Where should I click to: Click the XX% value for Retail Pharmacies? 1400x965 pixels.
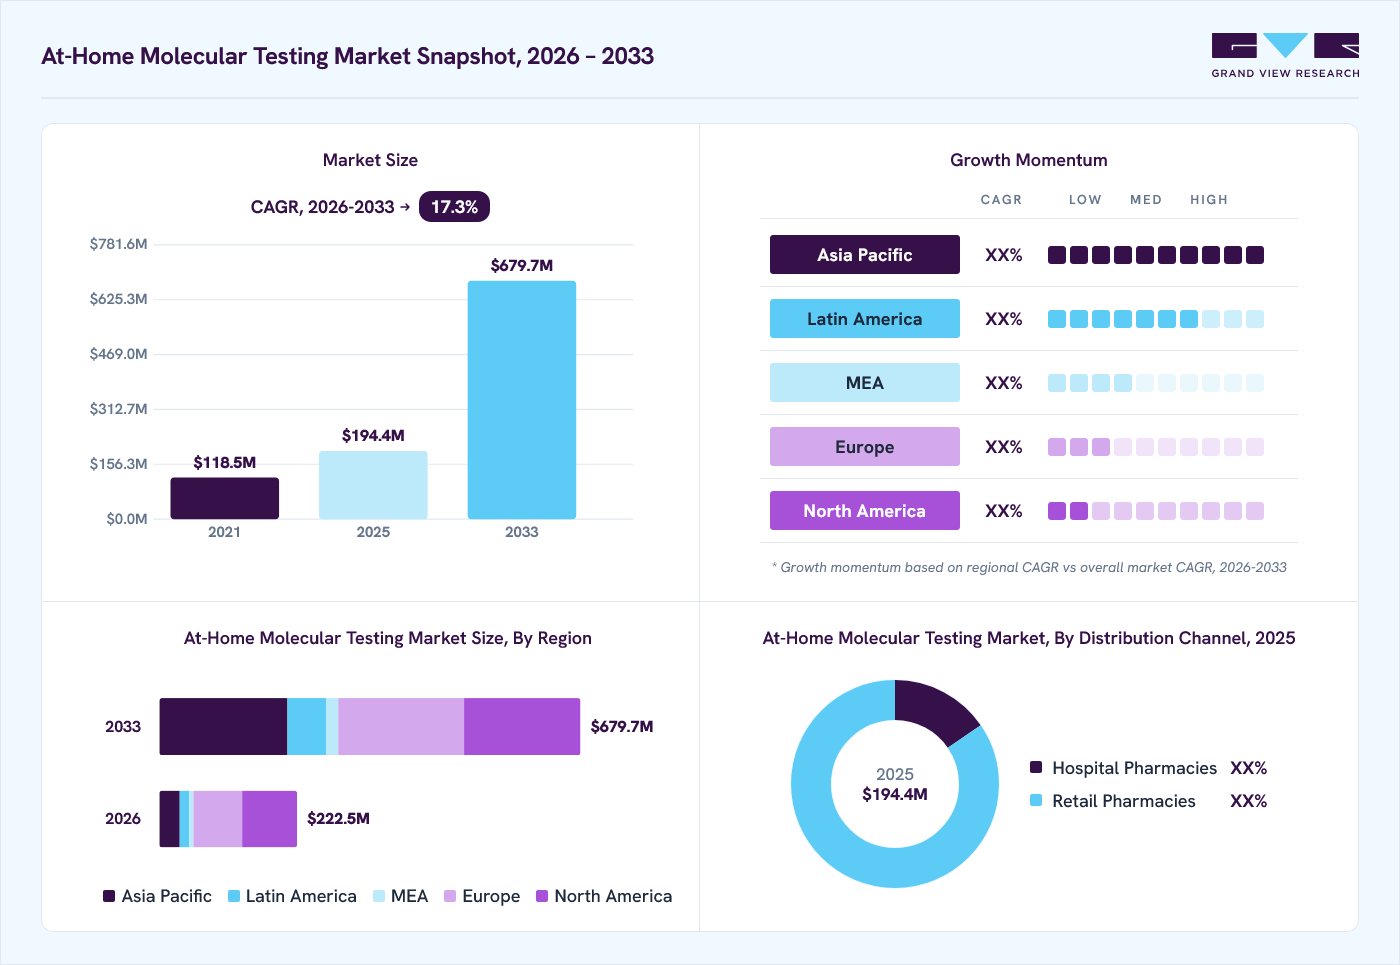1249,801
